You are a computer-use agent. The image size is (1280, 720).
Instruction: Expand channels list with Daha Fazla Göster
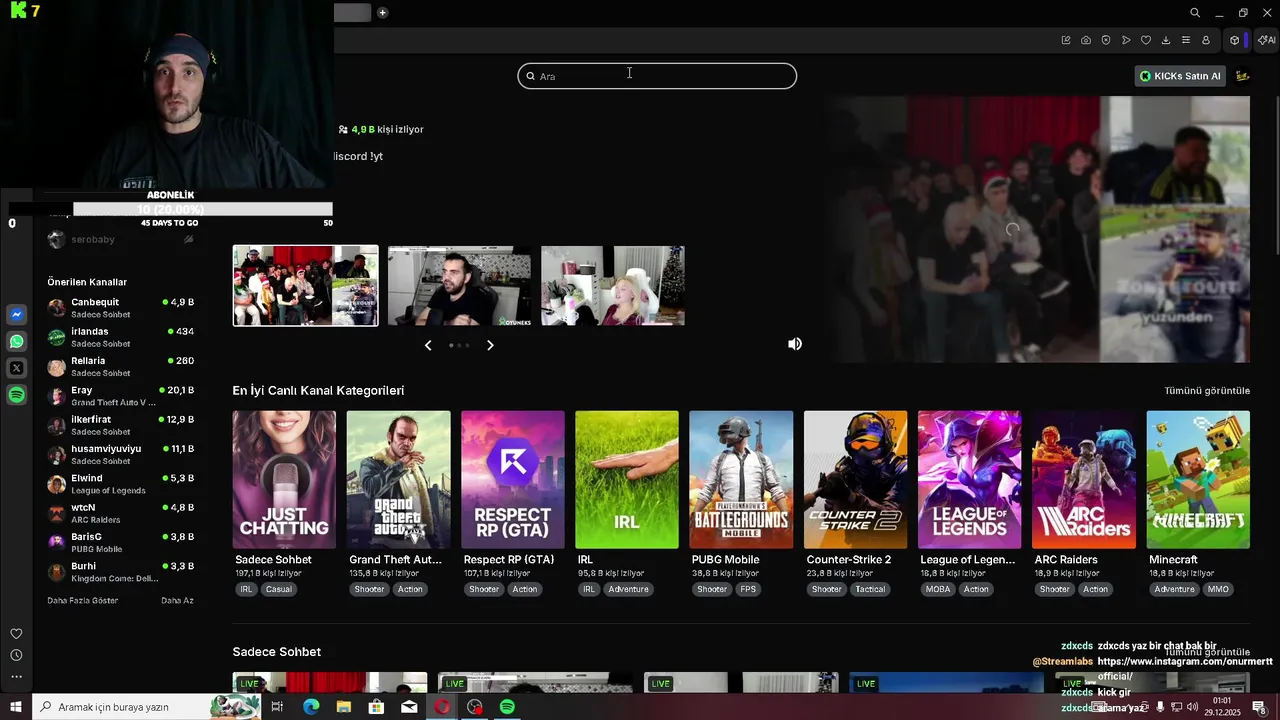tap(83, 601)
